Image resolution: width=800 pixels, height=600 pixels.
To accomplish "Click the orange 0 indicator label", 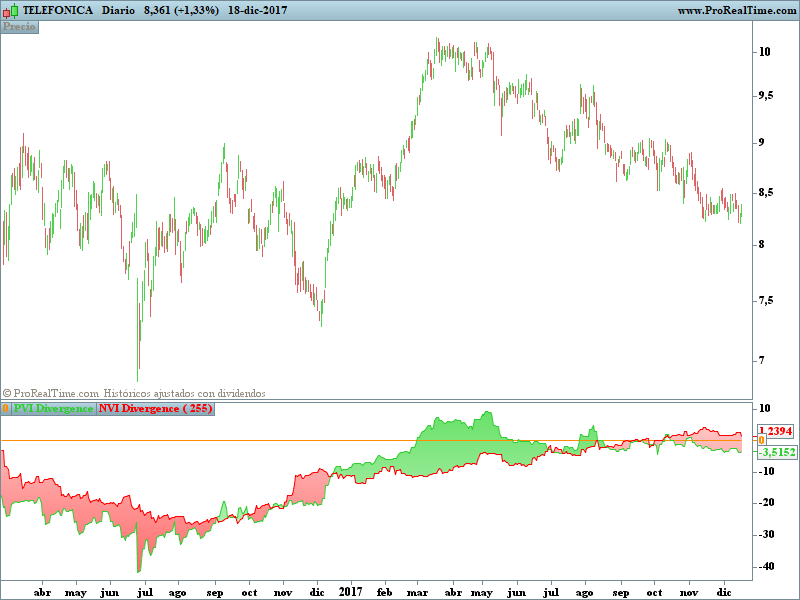I will click(x=6, y=409).
